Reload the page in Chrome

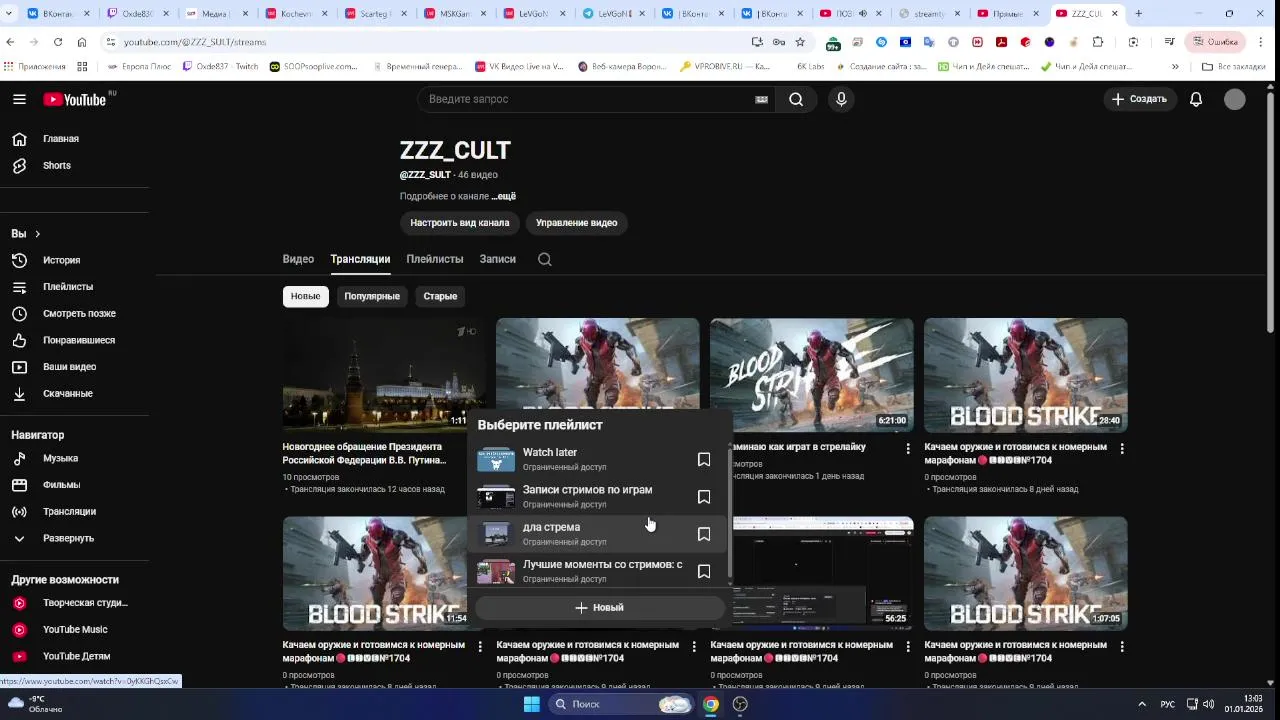(58, 42)
